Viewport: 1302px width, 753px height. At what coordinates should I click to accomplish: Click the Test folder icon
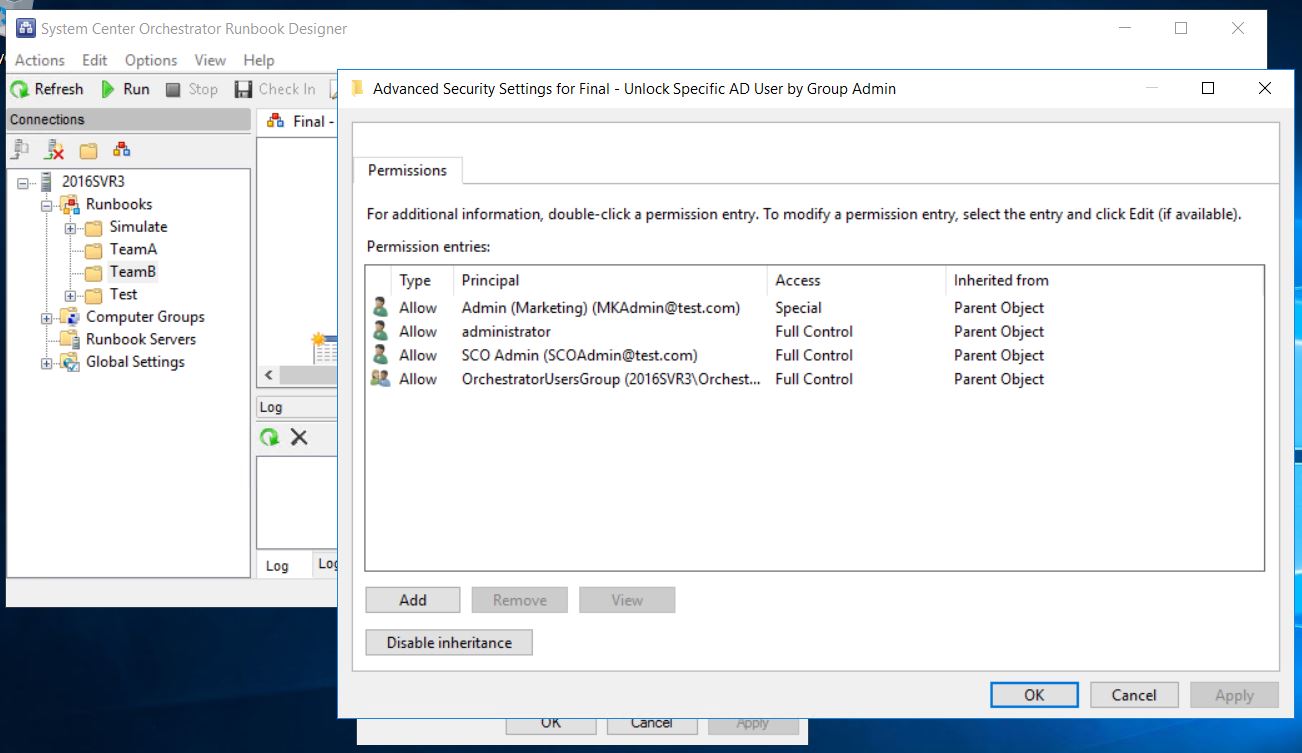[x=93, y=295]
